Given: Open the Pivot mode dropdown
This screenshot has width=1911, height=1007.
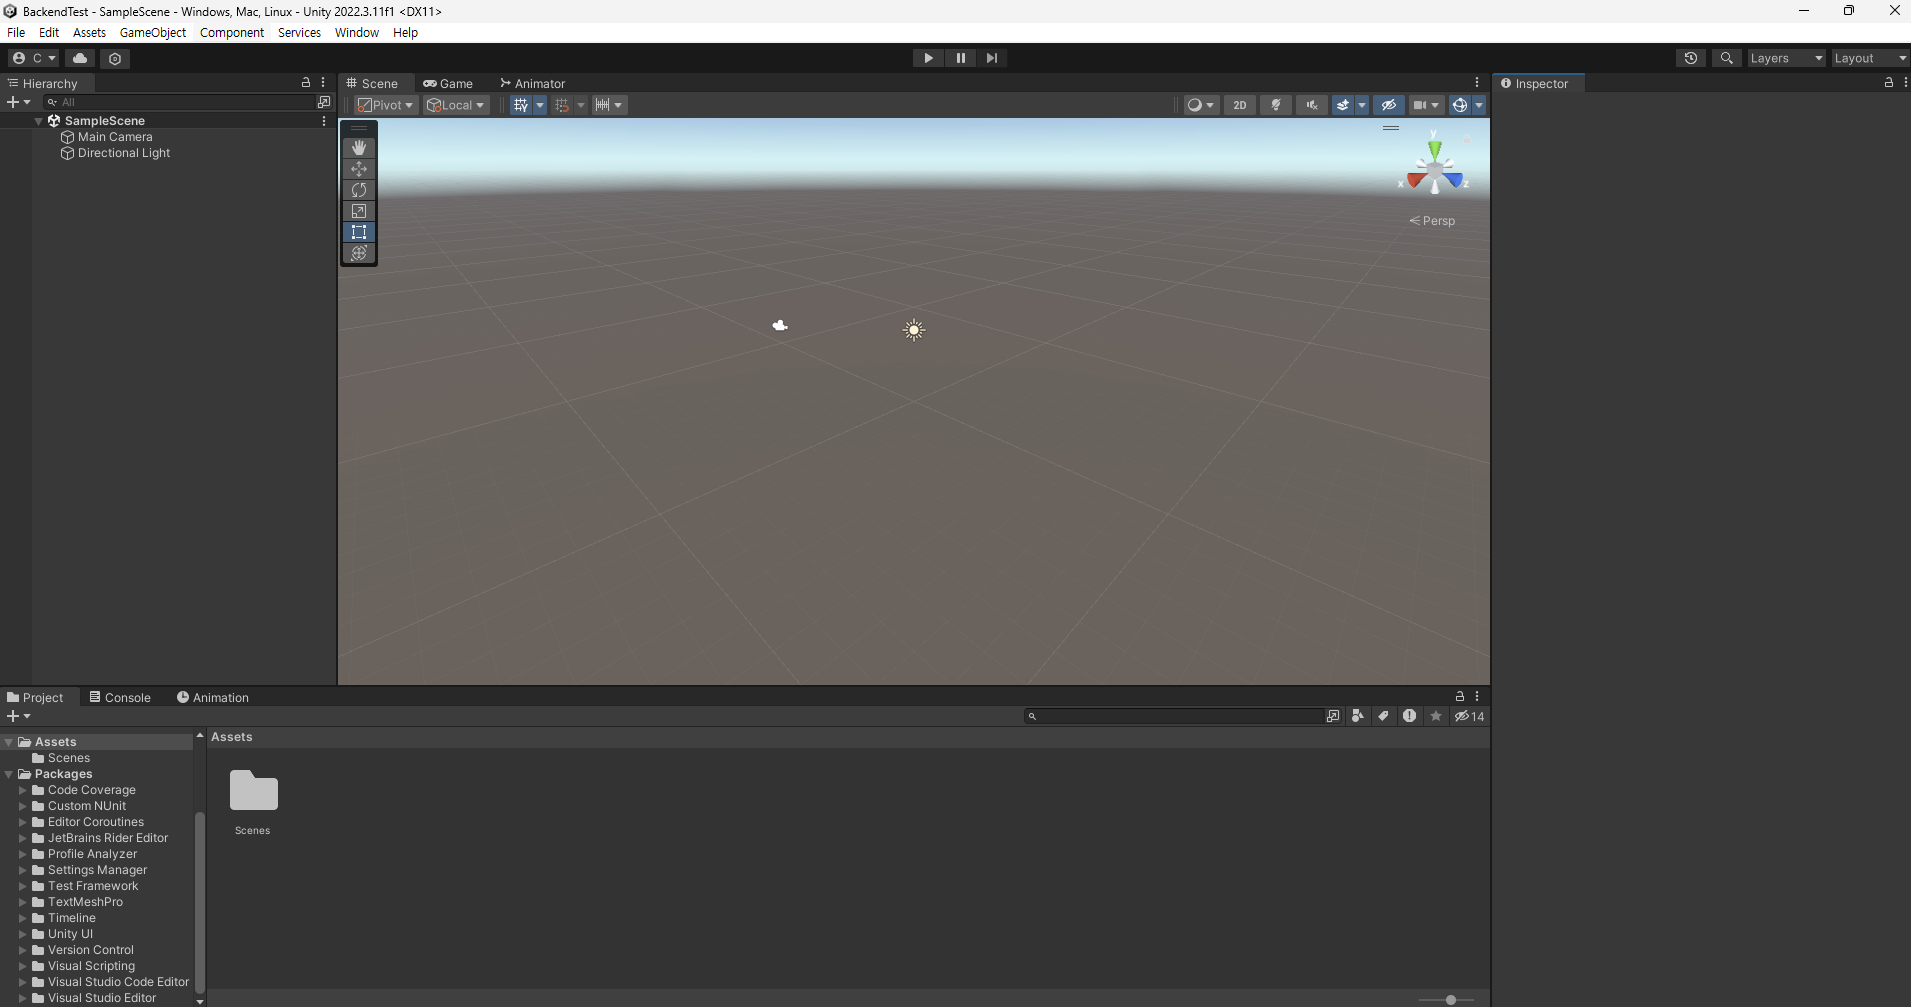Looking at the screenshot, I should (x=385, y=104).
